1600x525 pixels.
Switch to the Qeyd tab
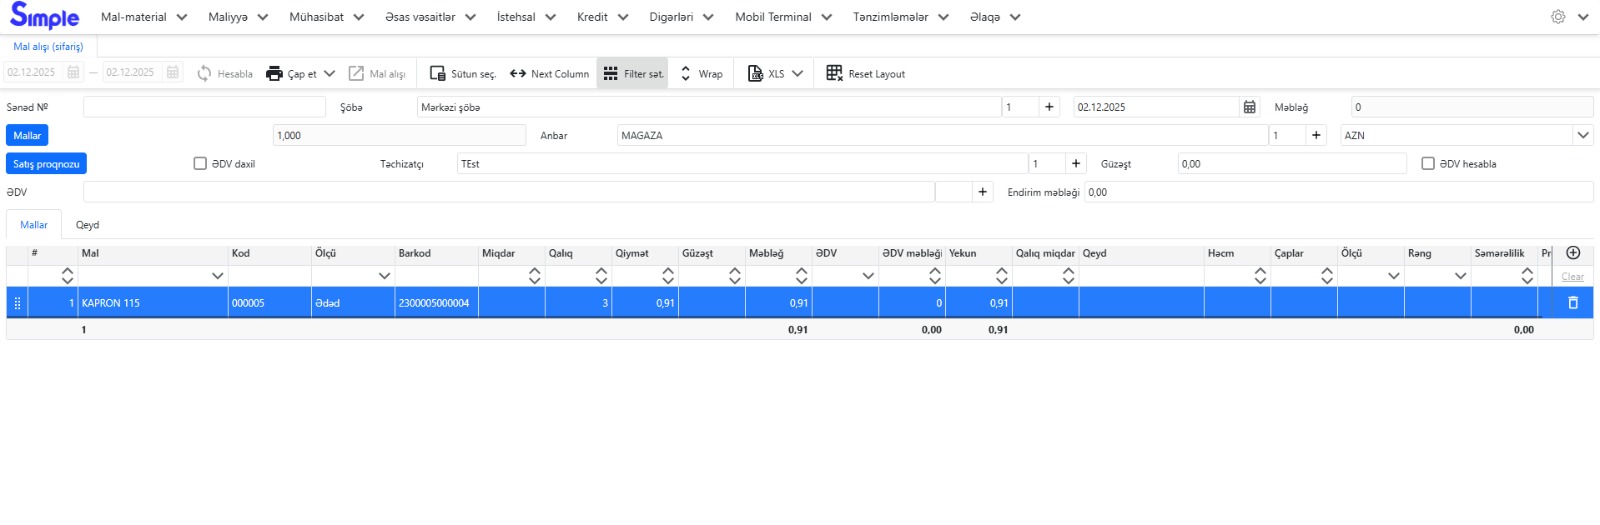(x=87, y=225)
